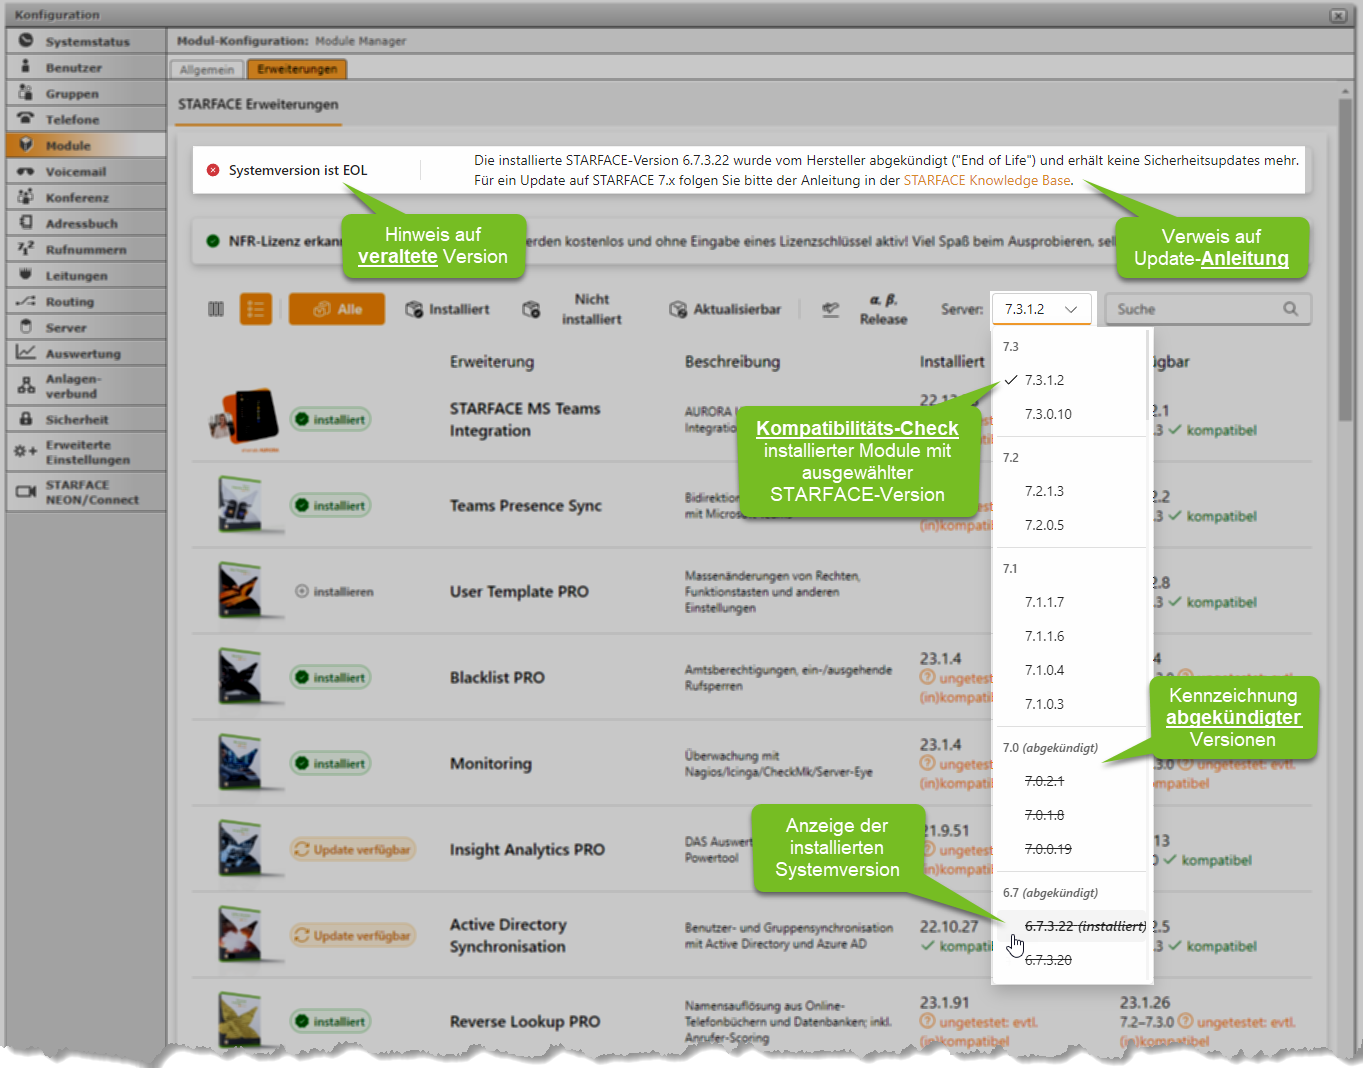Click Update verfügbar for Insight Analytics PRO
Viewport: 1363px width, 1068px height.
point(353,849)
